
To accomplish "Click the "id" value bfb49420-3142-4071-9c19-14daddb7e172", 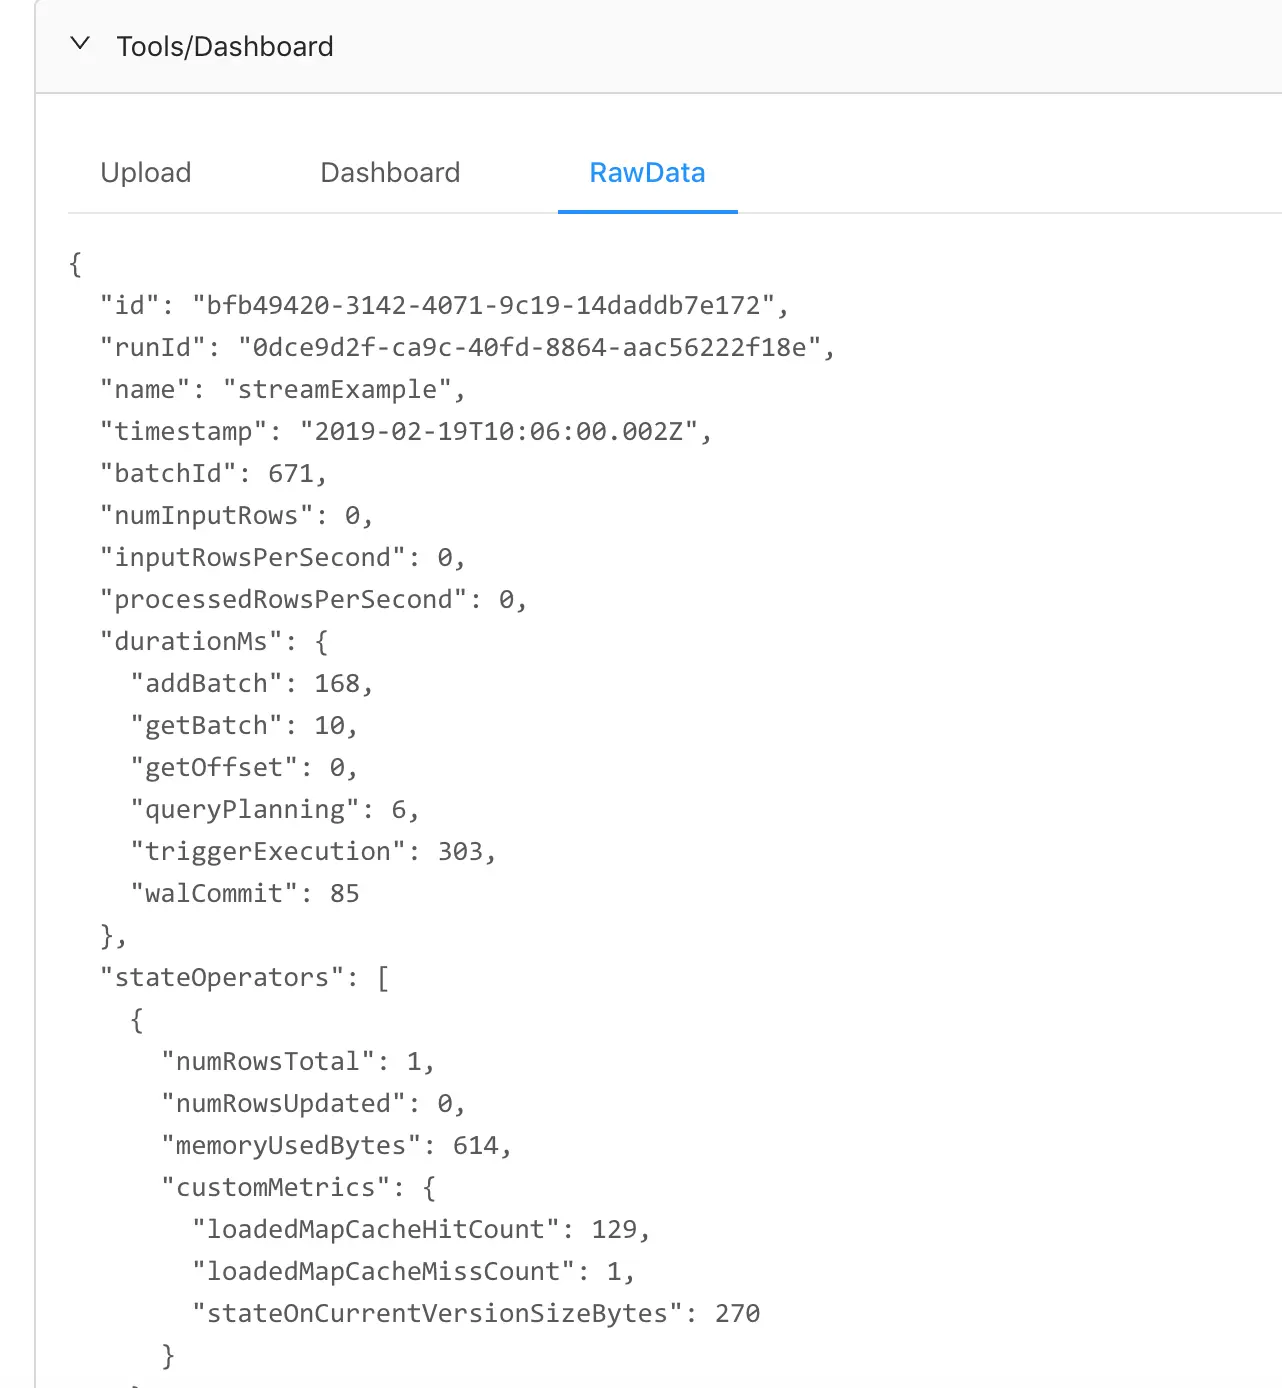I will (483, 305).
